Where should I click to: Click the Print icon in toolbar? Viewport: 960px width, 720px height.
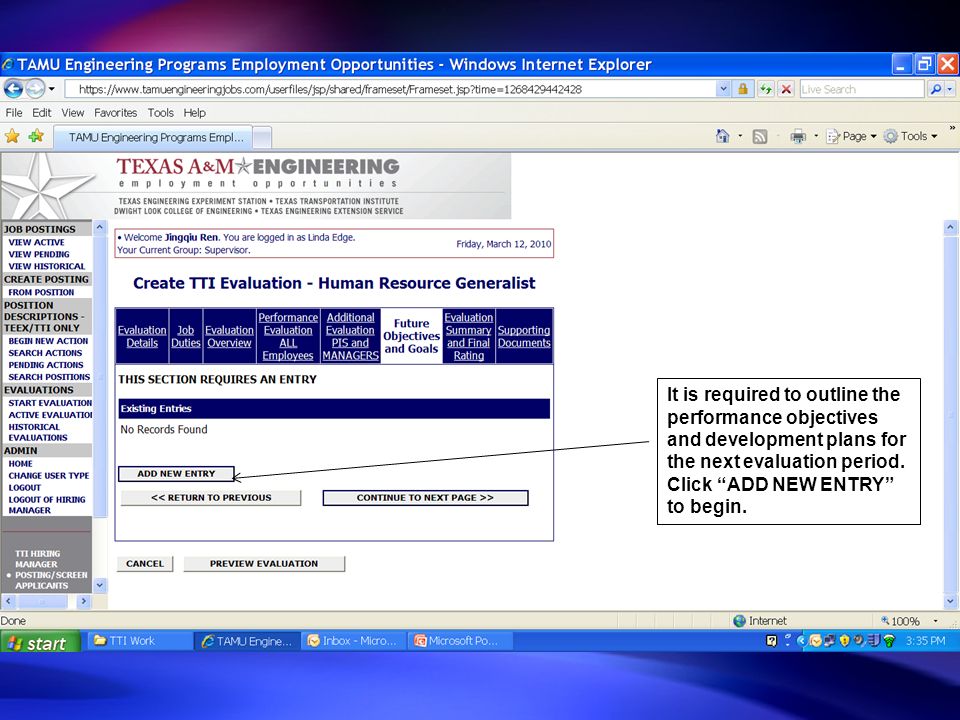798,137
